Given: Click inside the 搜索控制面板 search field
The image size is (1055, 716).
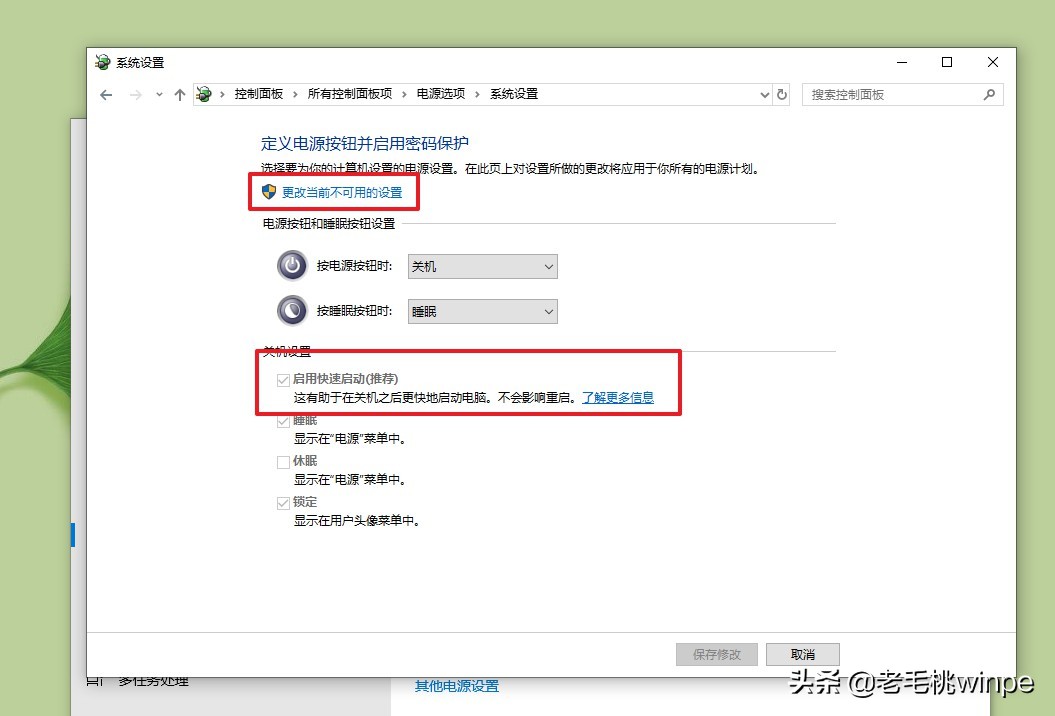Looking at the screenshot, I should point(880,93).
